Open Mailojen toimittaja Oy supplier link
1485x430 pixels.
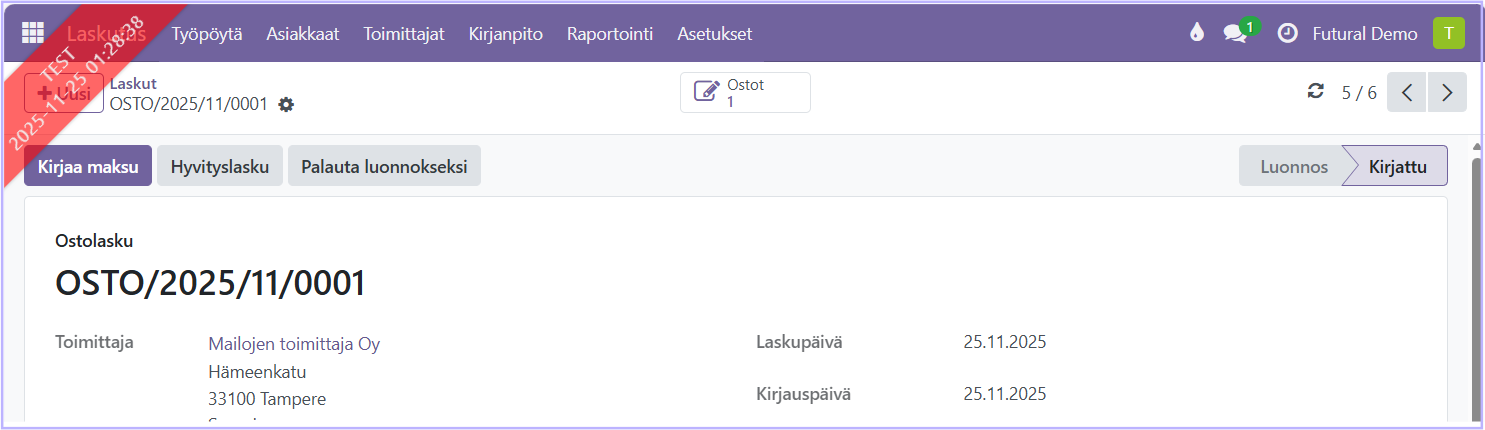pyautogui.click(x=294, y=344)
